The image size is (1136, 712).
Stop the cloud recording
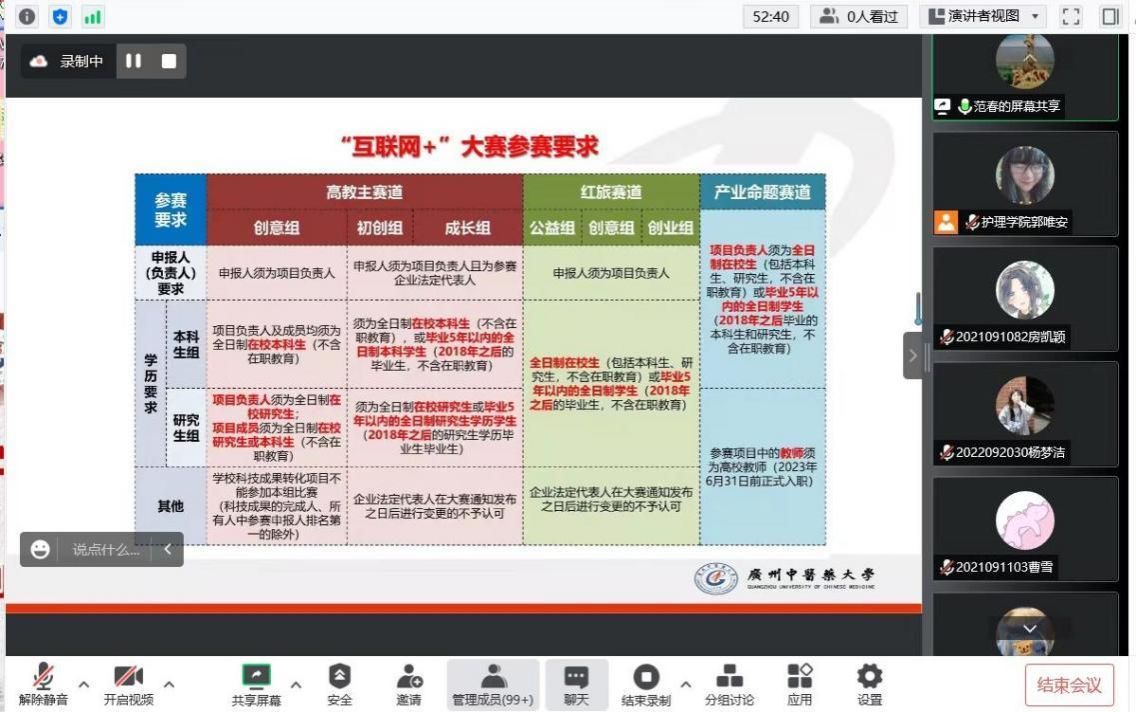(x=169, y=62)
